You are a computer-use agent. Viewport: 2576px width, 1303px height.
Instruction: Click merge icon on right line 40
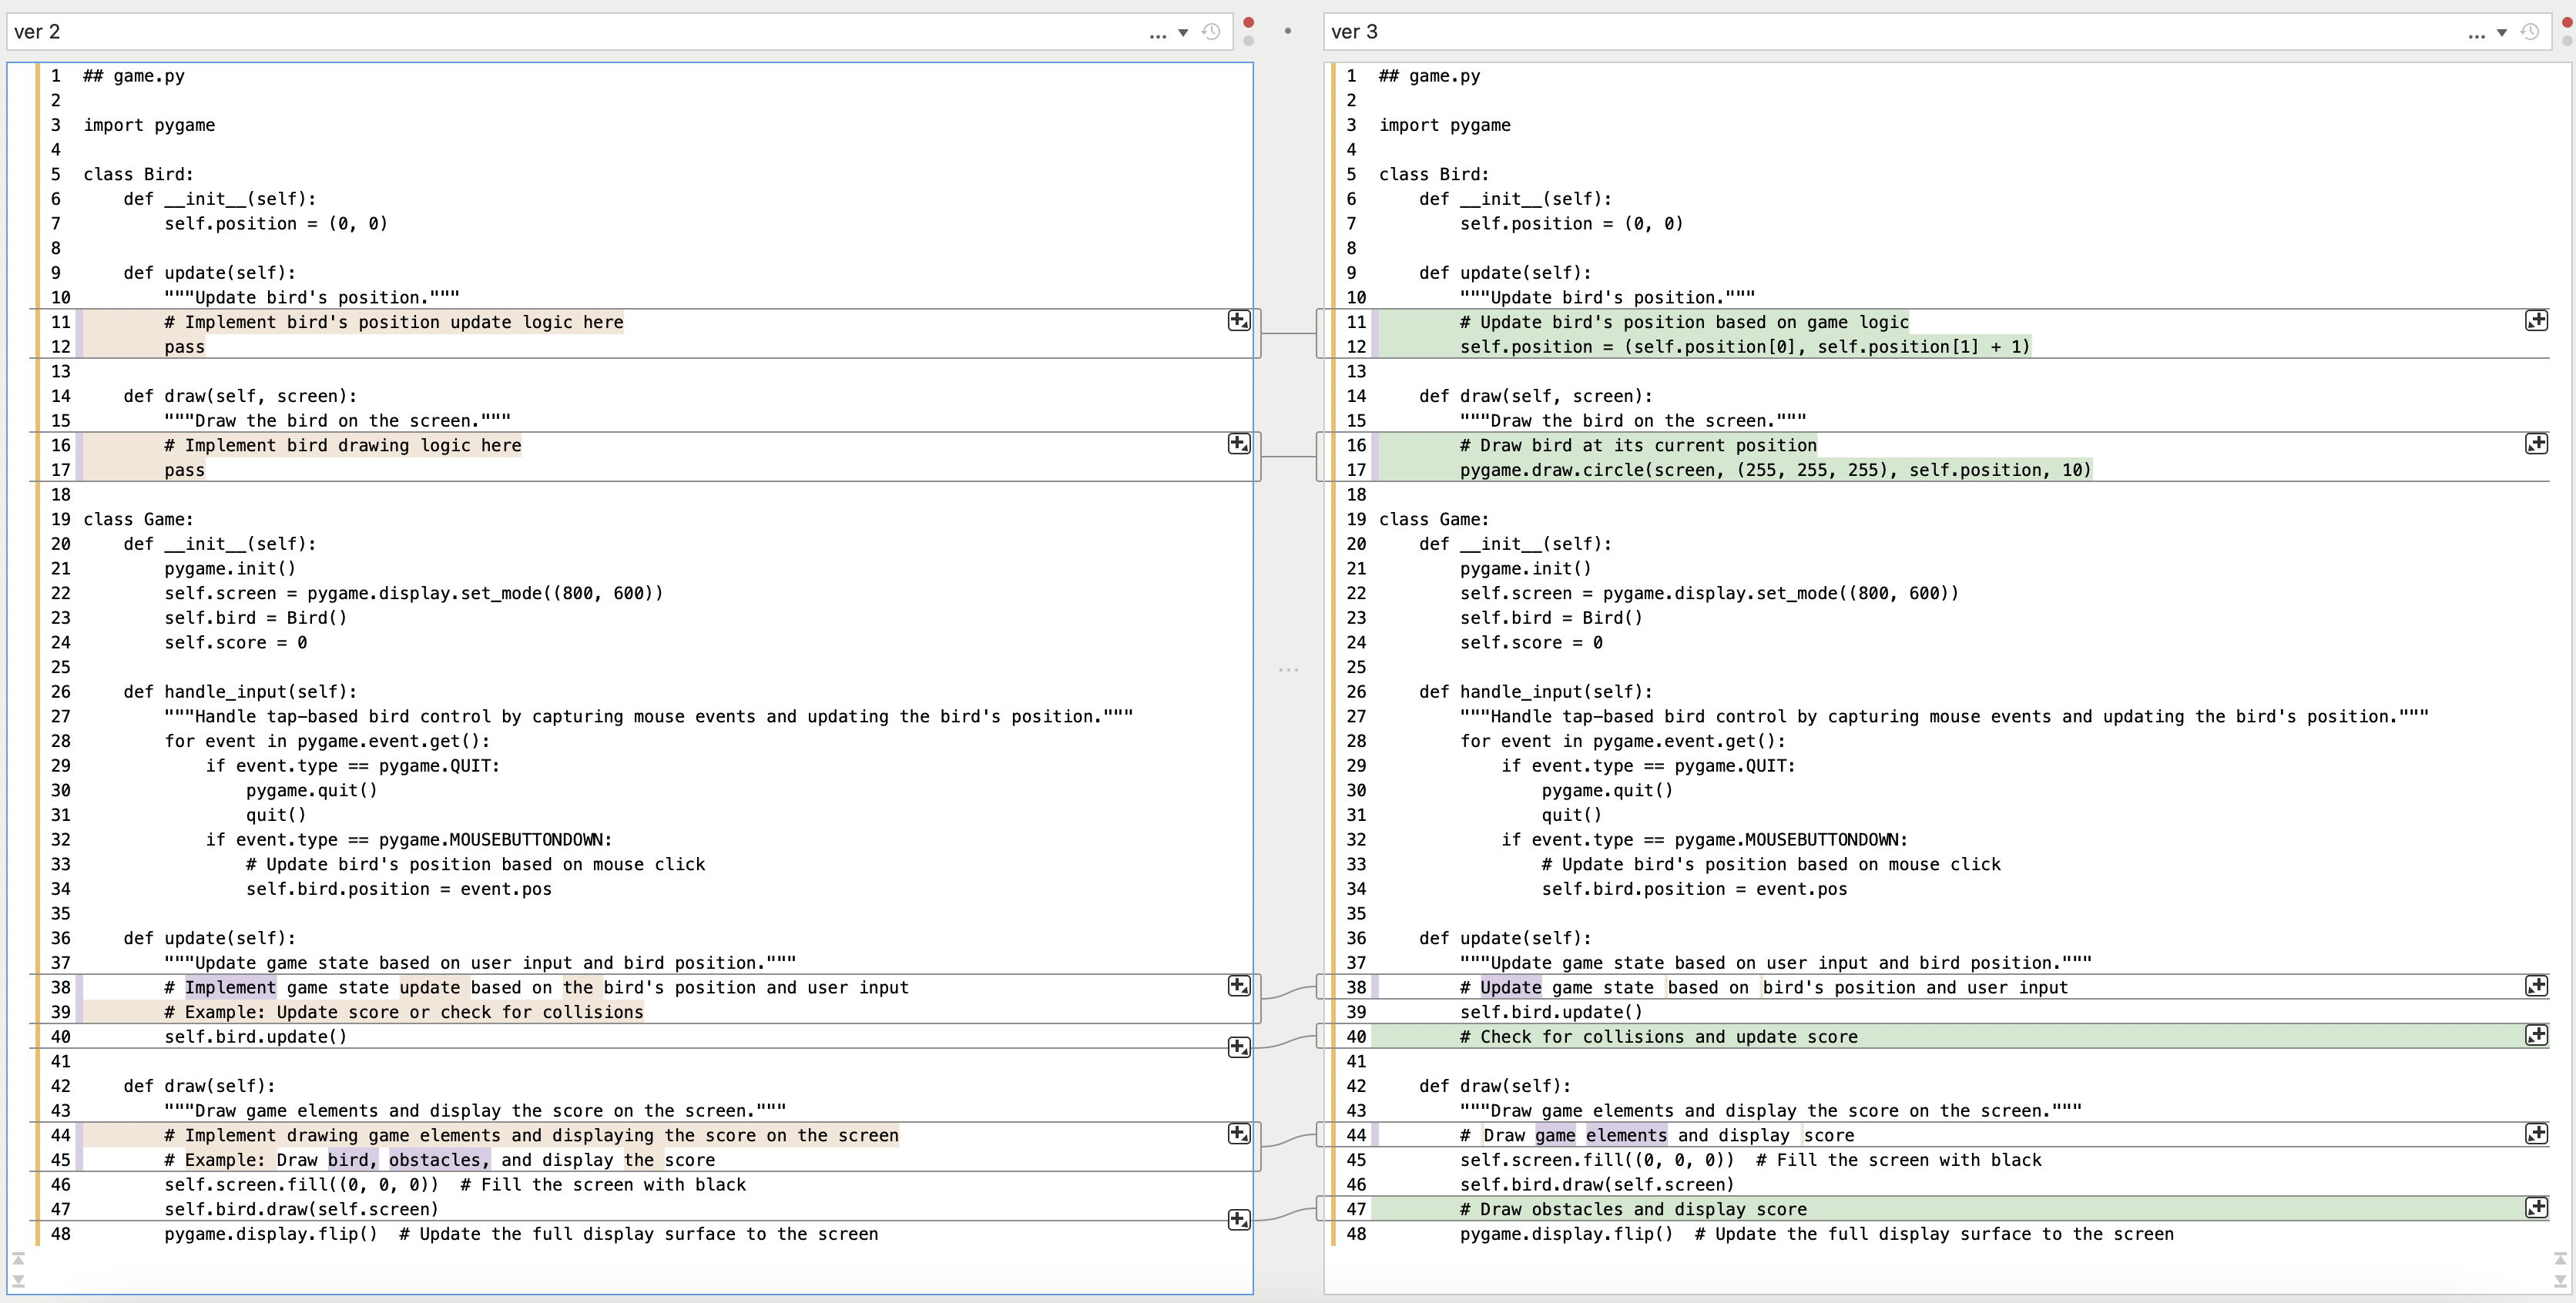tap(2537, 1035)
